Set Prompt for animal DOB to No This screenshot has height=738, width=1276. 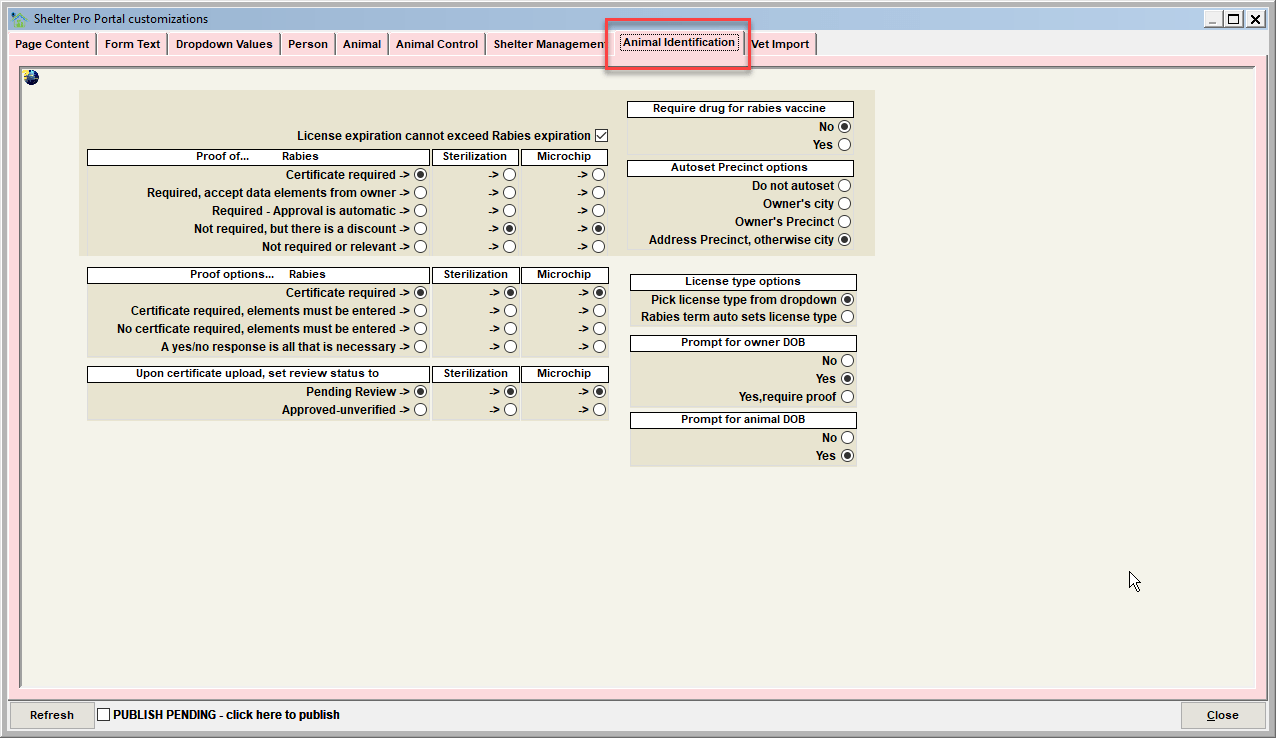[848, 438]
